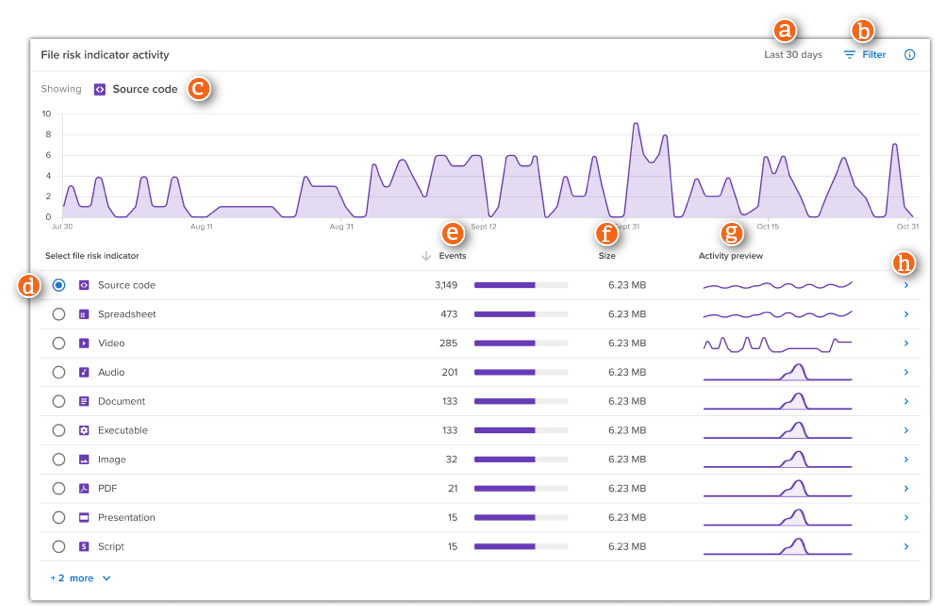Select the Audio radio button
This screenshot has height=606, width=935.
59,372
